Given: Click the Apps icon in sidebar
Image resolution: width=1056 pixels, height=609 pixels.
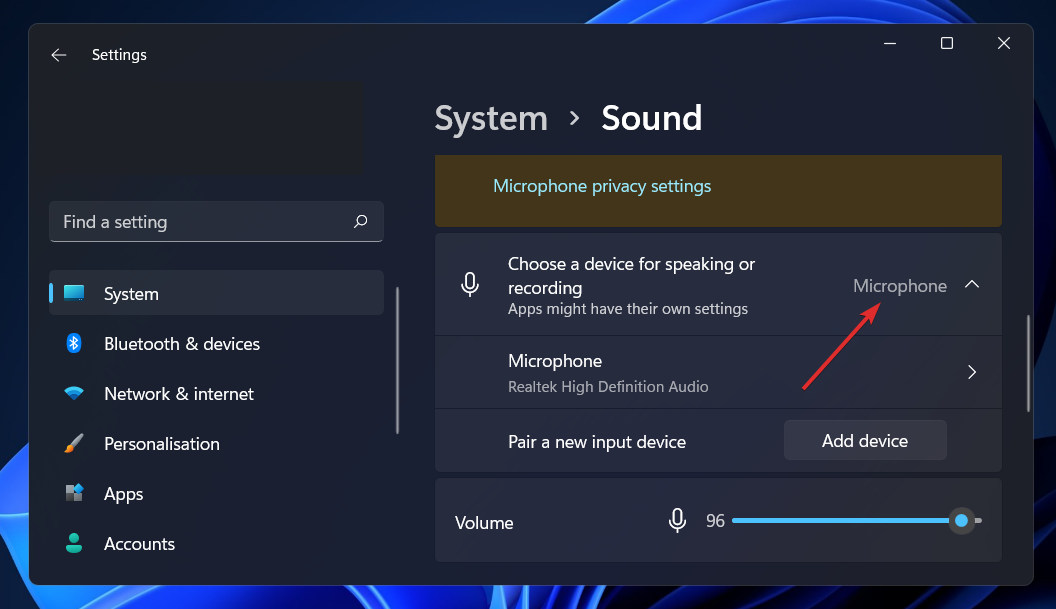Looking at the screenshot, I should coord(74,493).
